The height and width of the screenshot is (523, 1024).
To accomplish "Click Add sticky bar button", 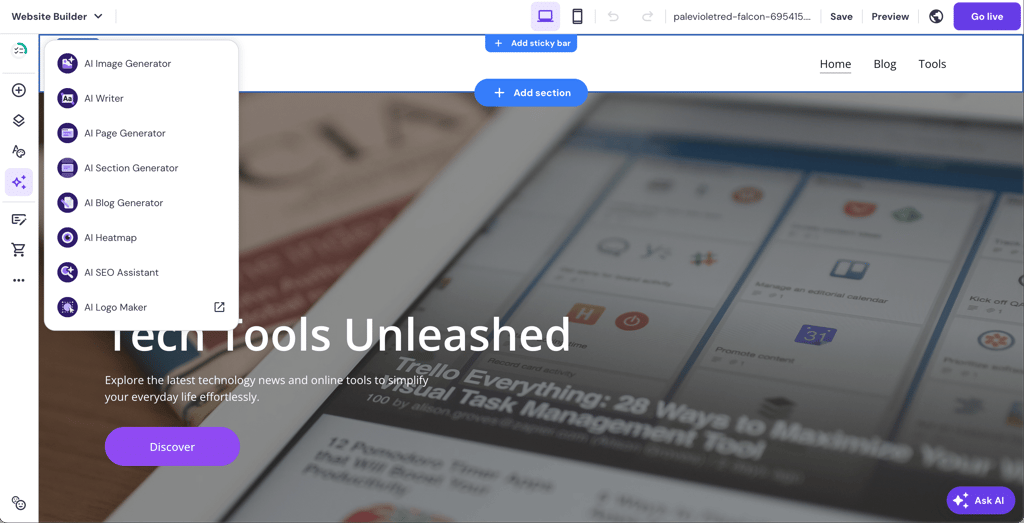I will (x=531, y=43).
